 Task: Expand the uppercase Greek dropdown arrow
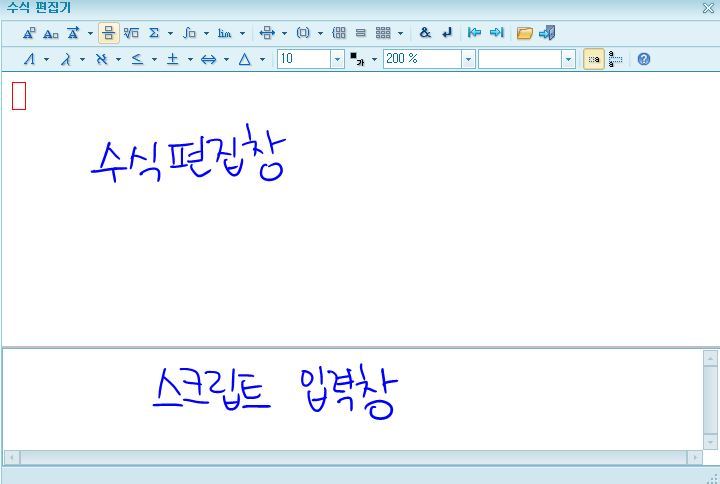[46, 59]
